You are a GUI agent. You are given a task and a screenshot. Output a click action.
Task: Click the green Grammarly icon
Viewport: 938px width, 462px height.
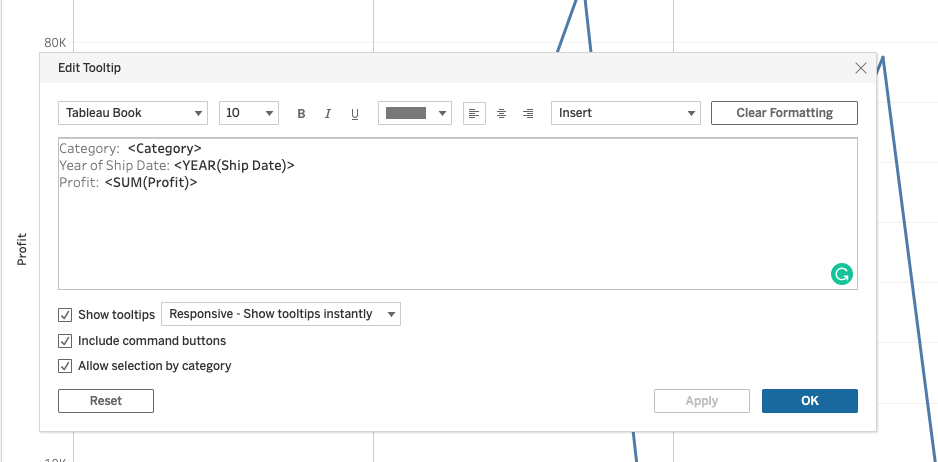[x=842, y=274]
